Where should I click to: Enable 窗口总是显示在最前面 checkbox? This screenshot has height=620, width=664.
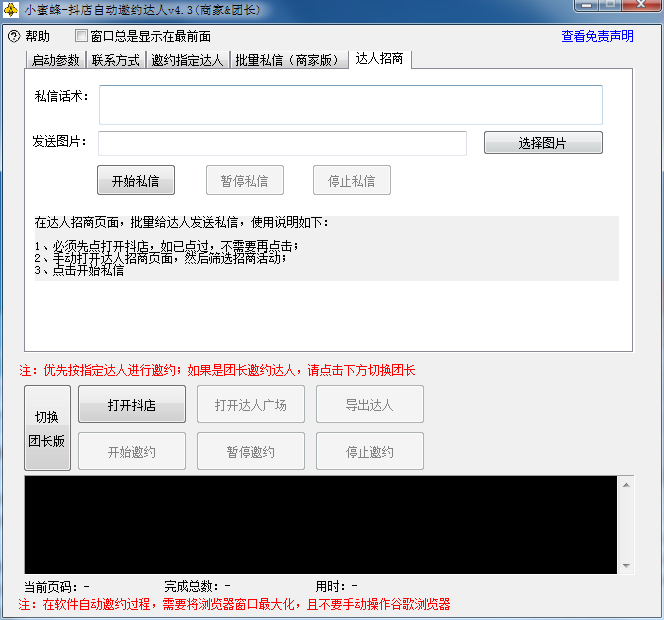81,36
